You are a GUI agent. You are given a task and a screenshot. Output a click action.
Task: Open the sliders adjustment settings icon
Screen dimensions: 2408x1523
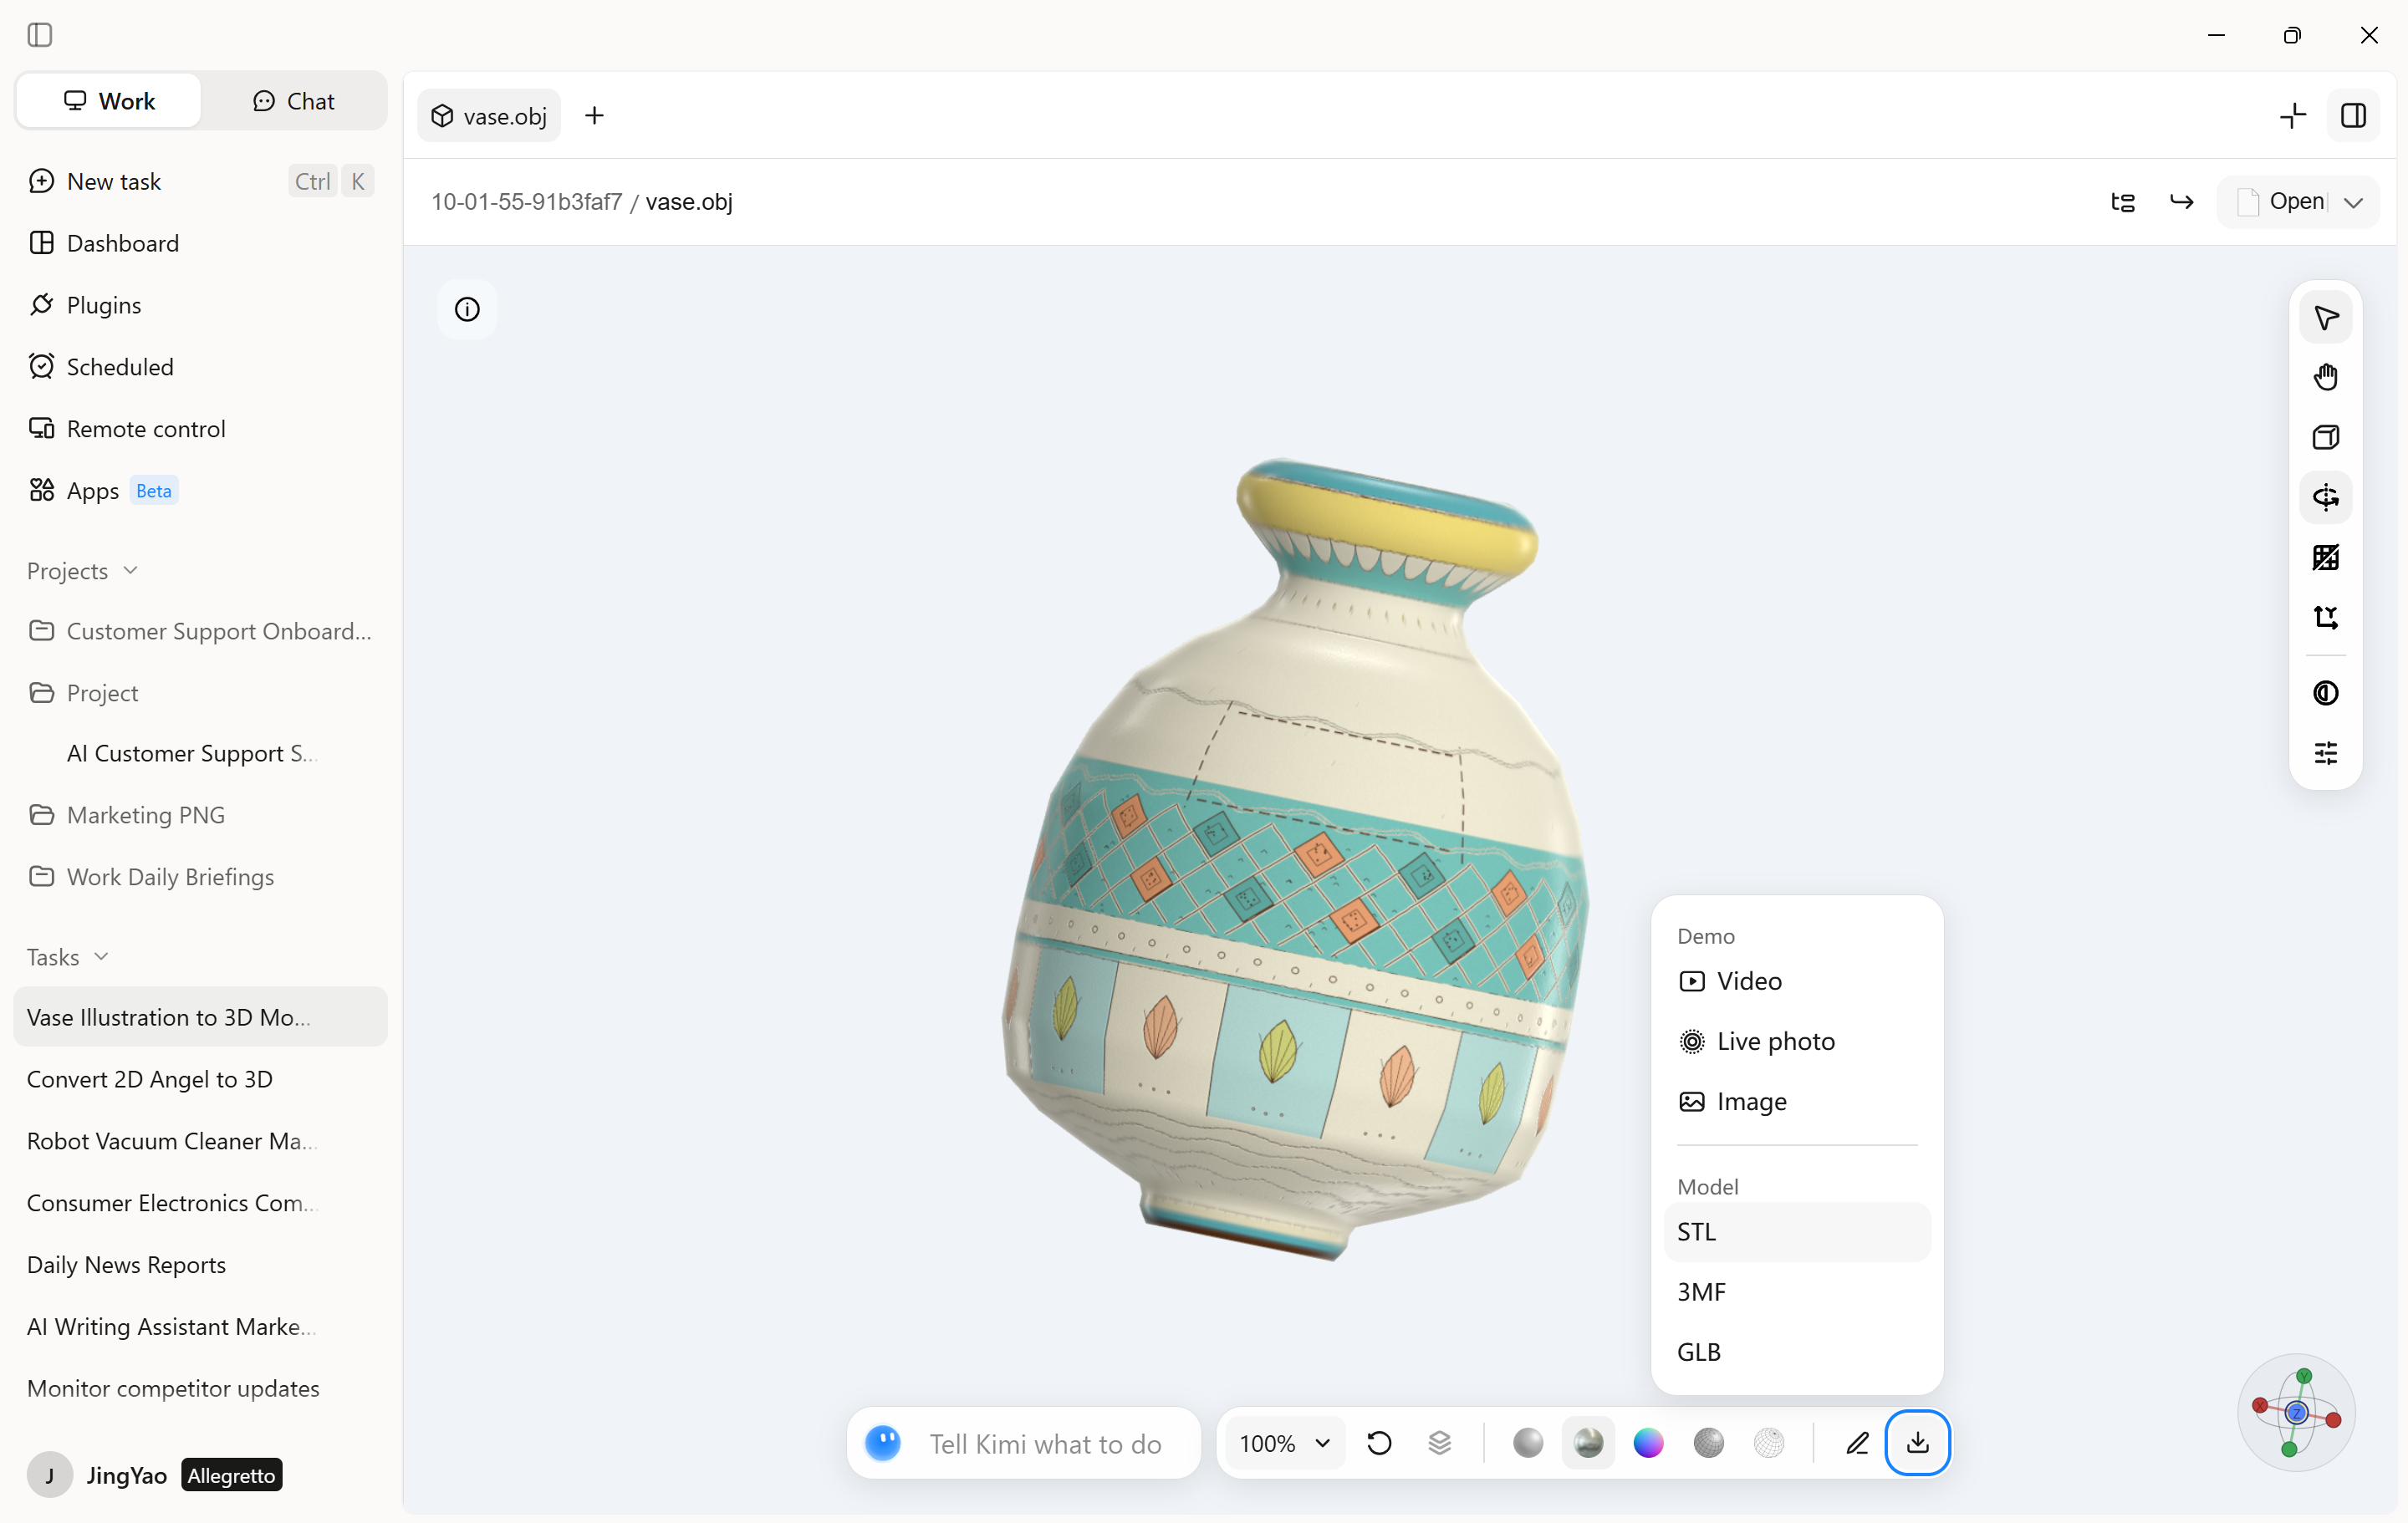coord(2325,753)
